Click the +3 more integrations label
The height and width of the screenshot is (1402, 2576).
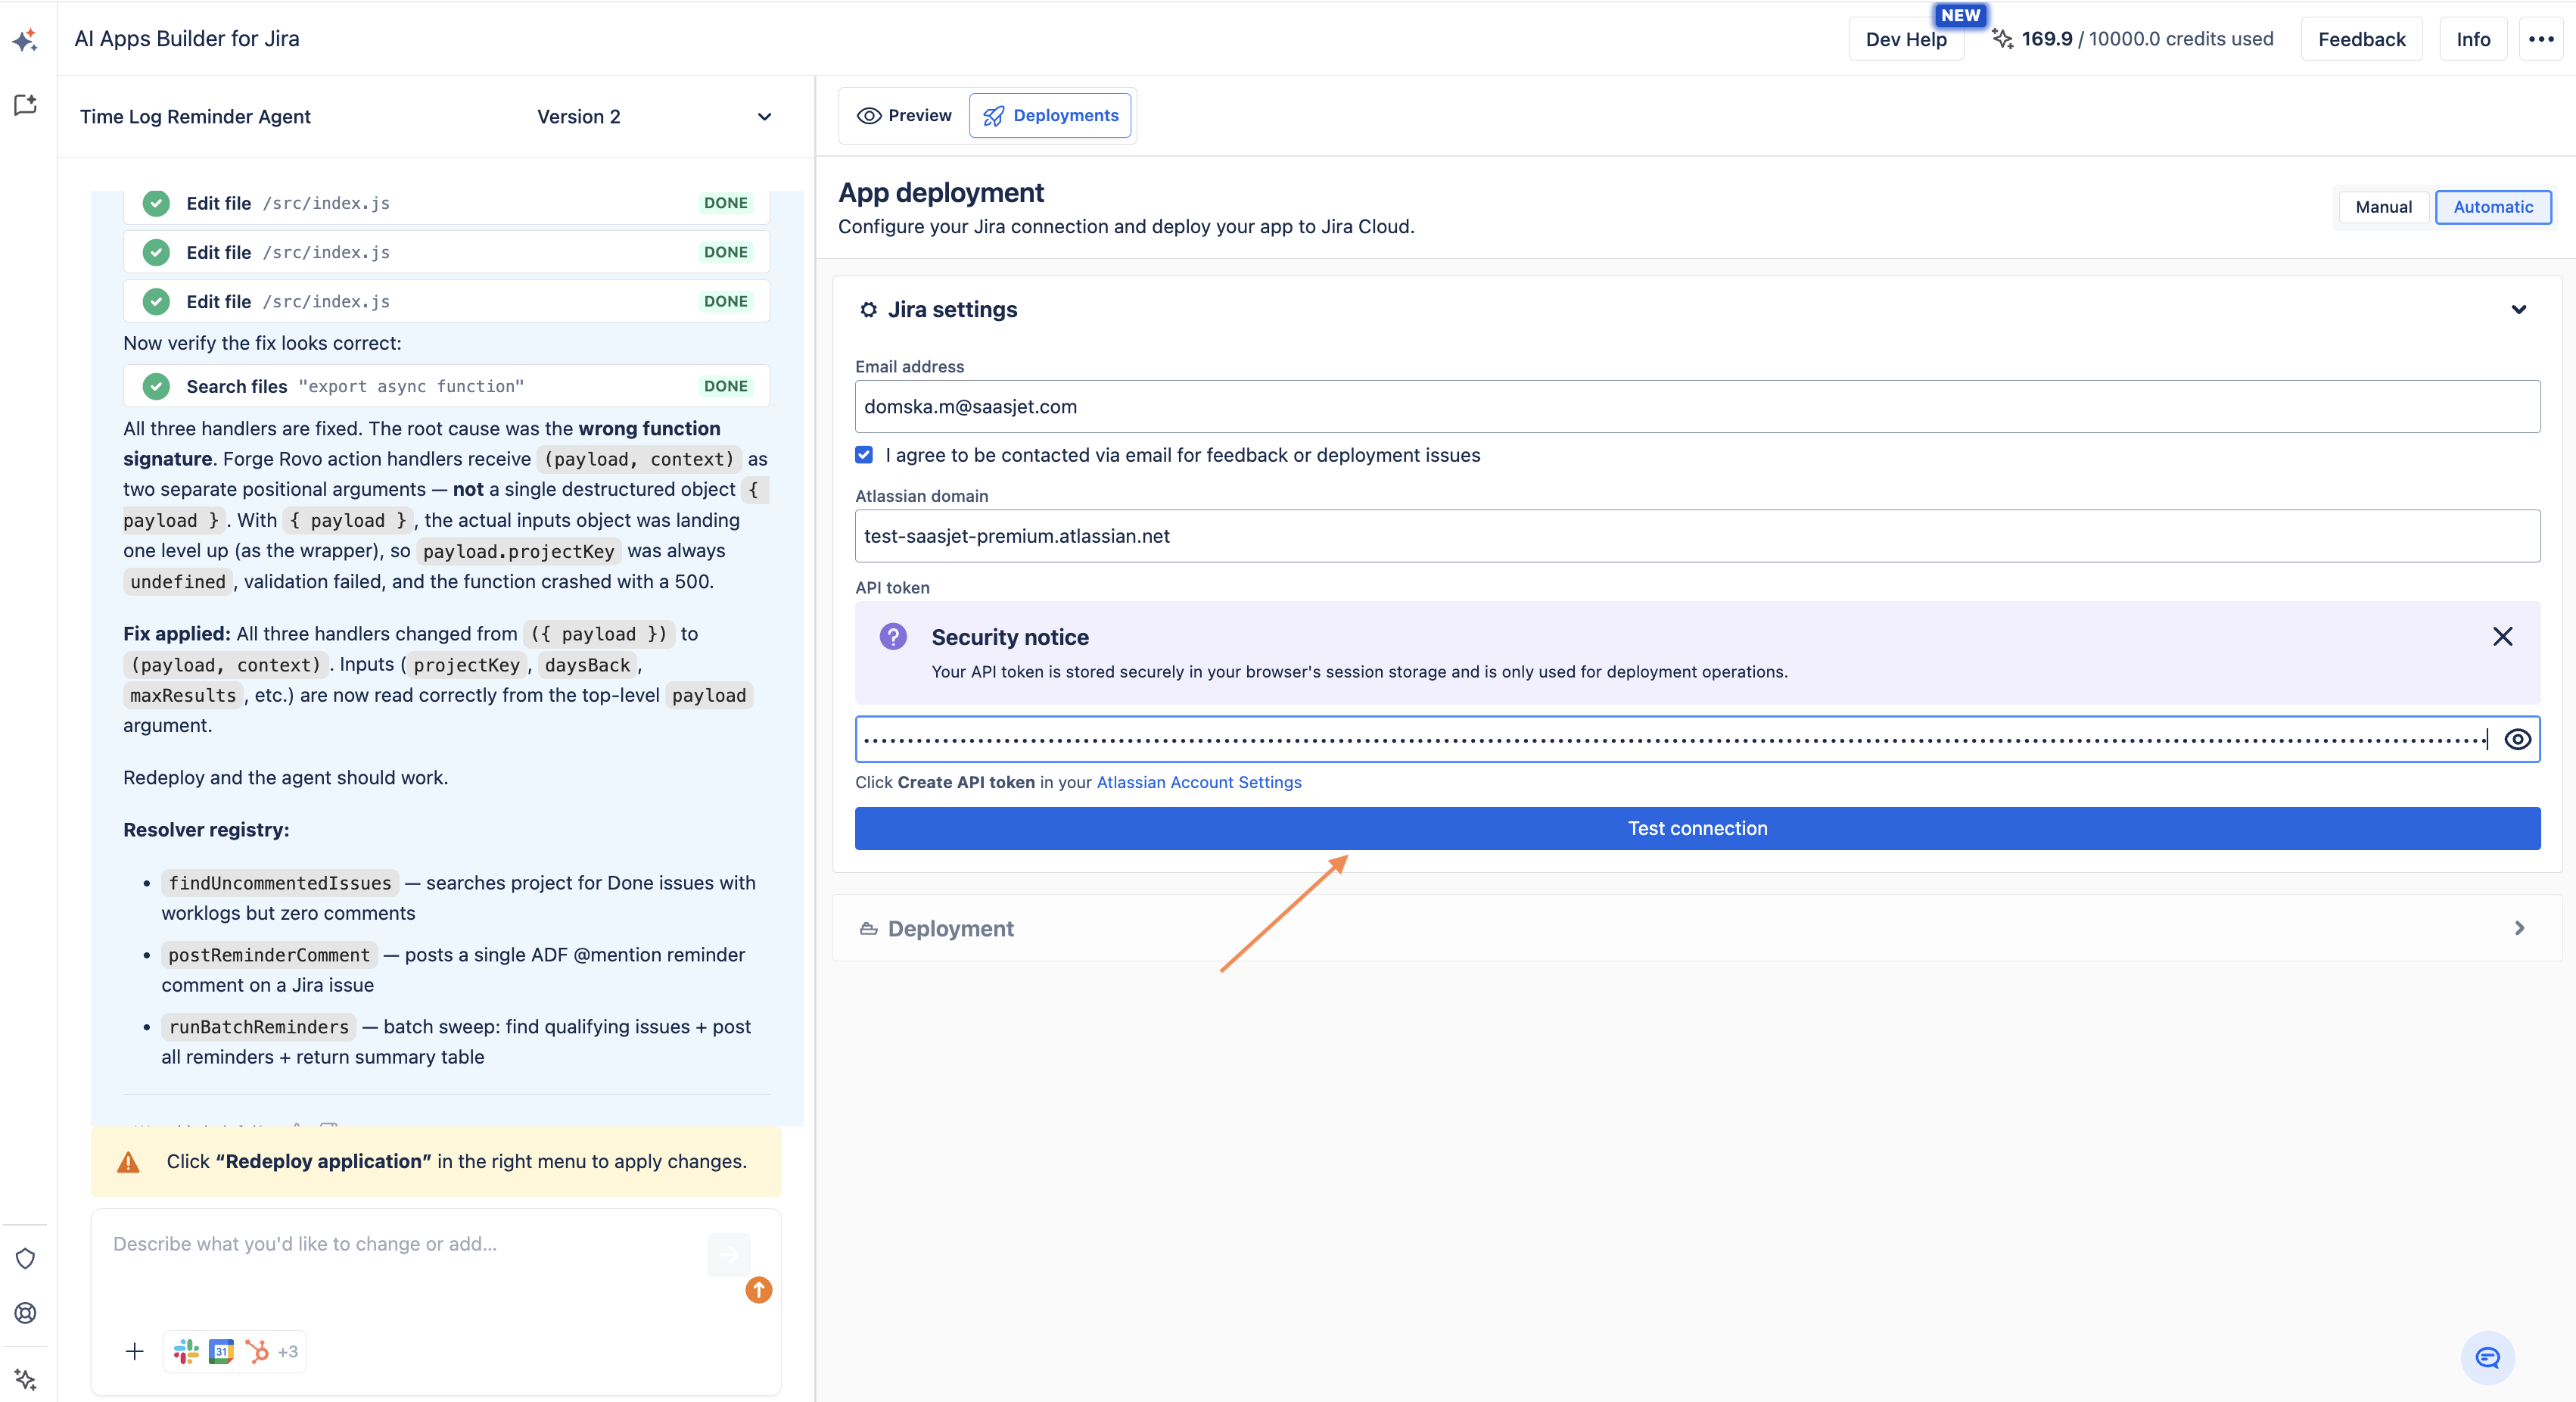288,1352
